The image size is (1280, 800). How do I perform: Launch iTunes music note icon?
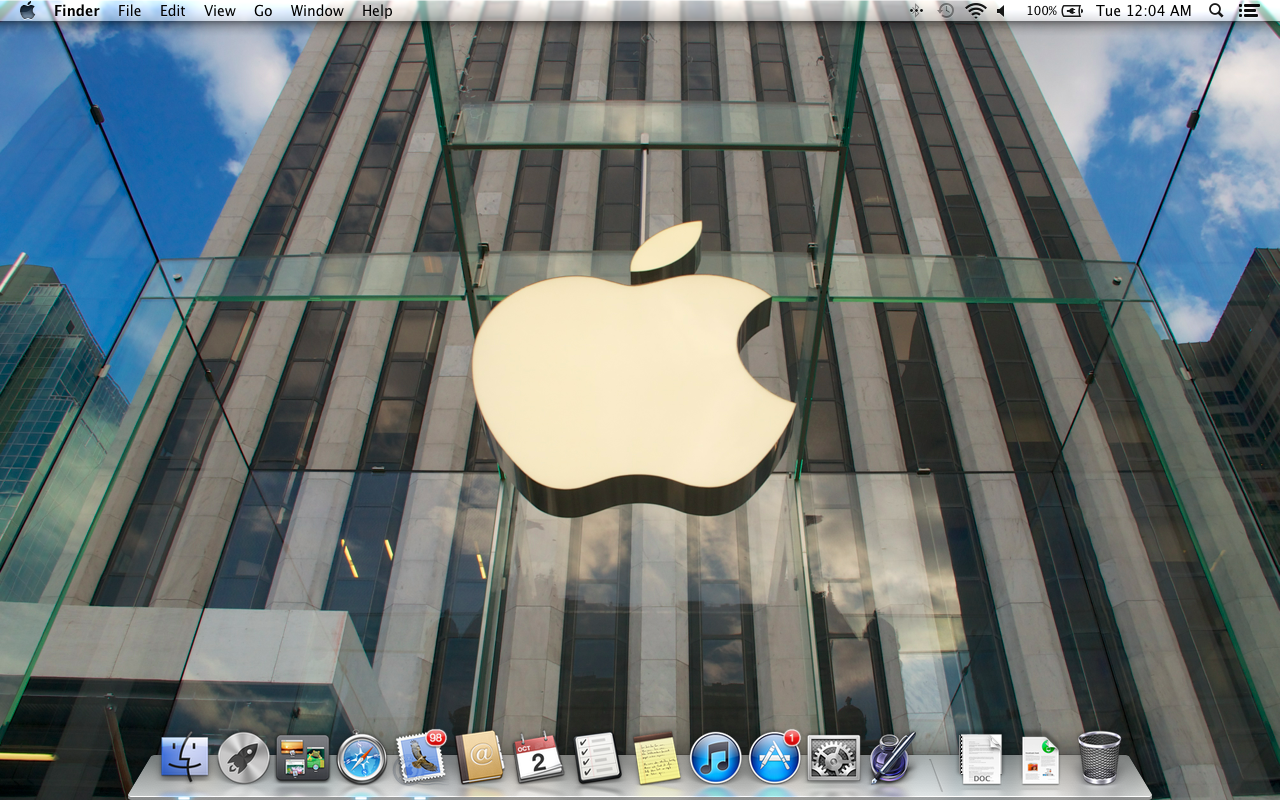pyautogui.click(x=715, y=758)
